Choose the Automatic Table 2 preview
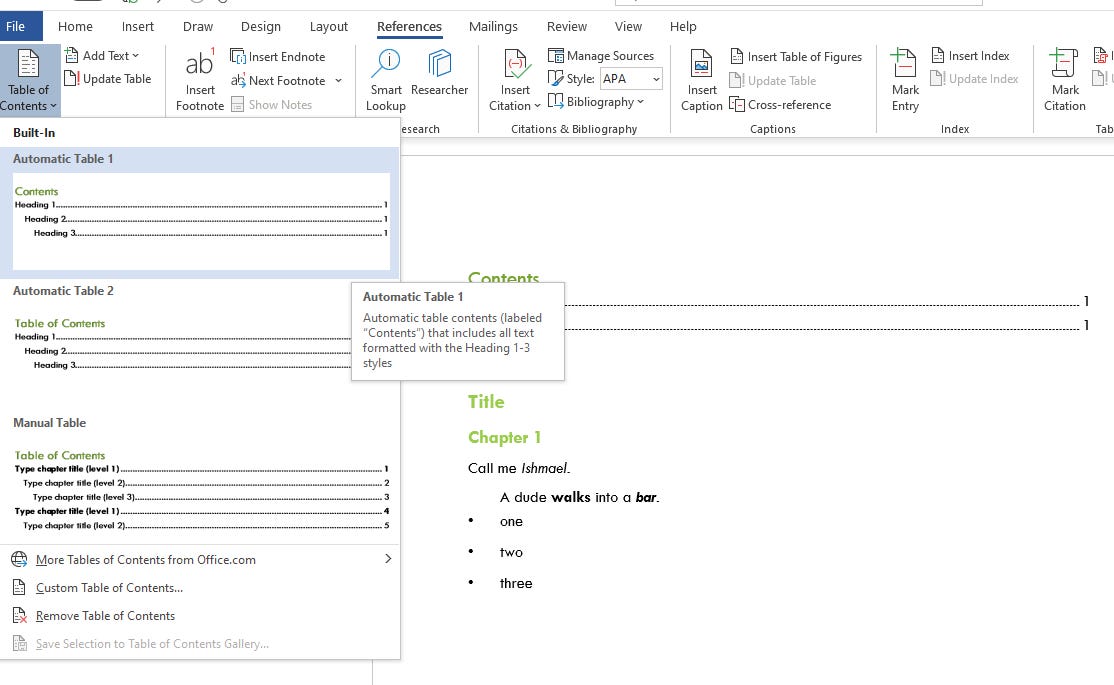The width and height of the screenshot is (1114, 685). (x=201, y=353)
